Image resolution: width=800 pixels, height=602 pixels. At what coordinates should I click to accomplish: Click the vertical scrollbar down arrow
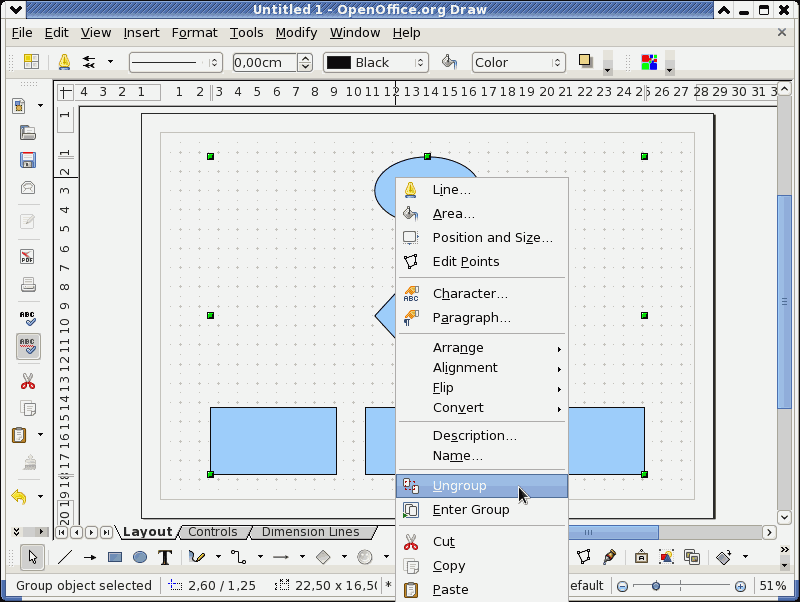pyautogui.click(x=784, y=517)
